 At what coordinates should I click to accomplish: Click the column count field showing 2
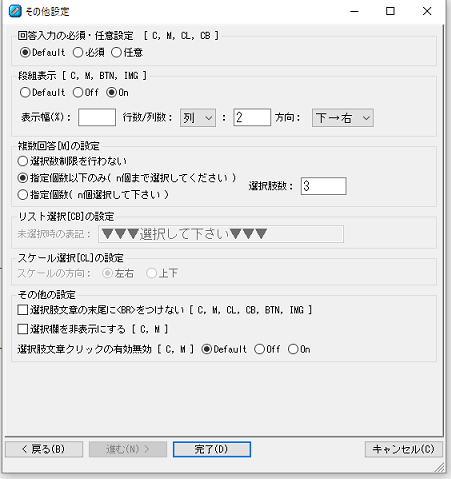(252, 117)
